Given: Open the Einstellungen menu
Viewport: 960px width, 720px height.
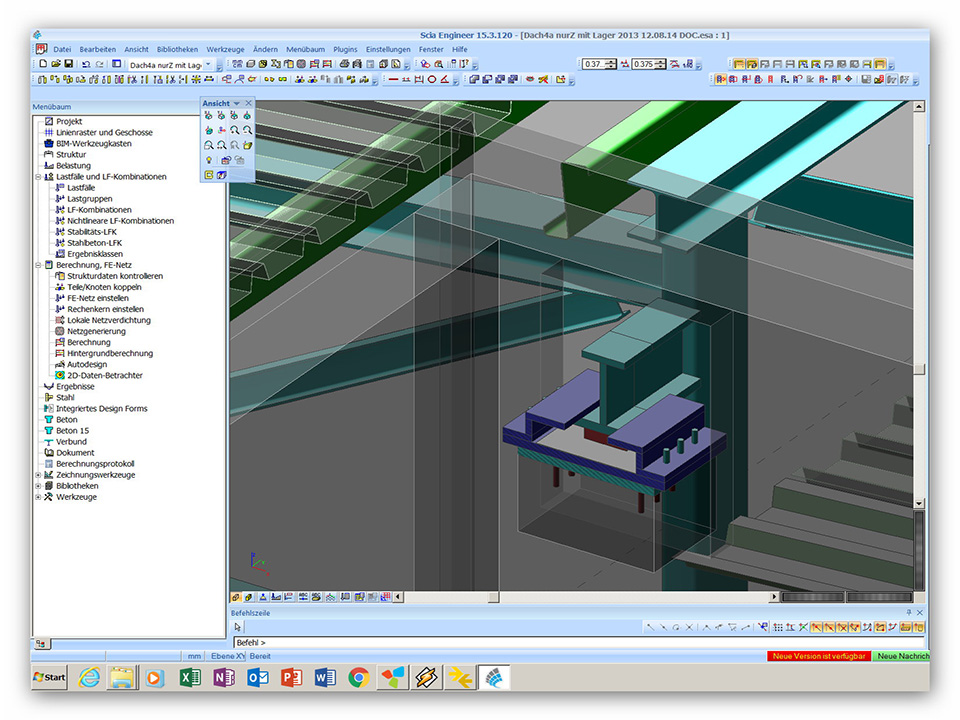Looking at the screenshot, I should [388, 49].
